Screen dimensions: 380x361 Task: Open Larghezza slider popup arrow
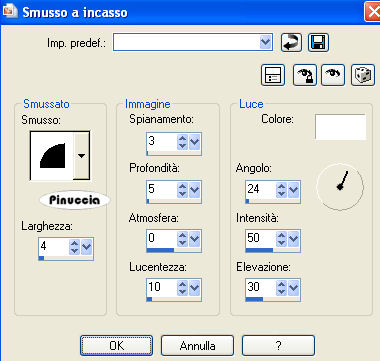click(86, 247)
